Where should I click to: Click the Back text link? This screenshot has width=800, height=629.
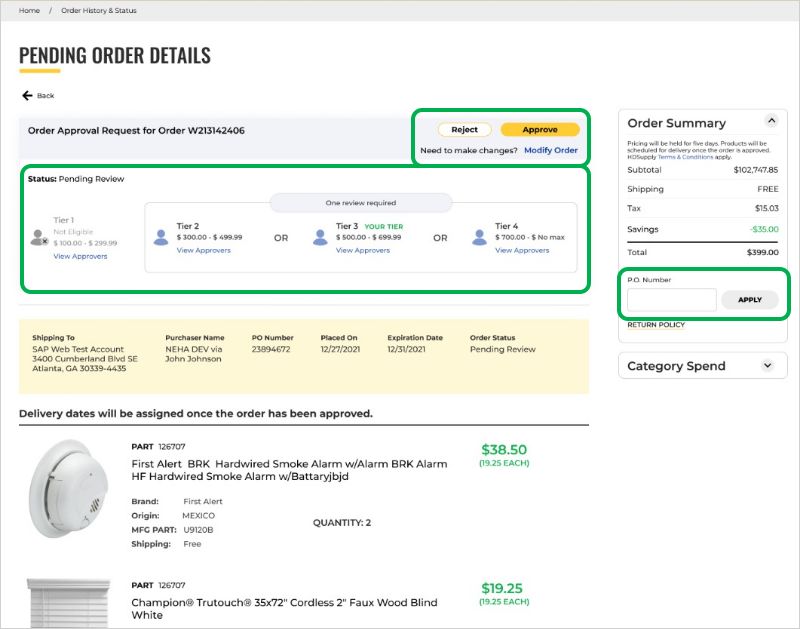[45, 95]
